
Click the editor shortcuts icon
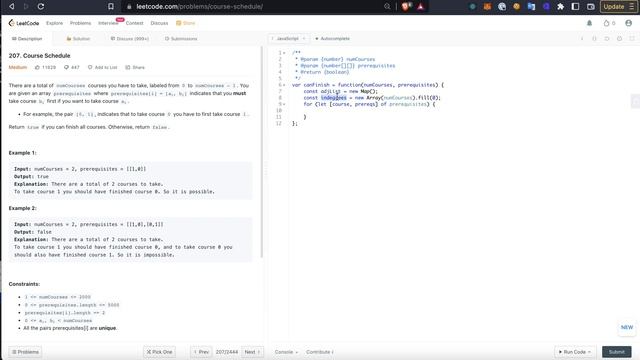(594, 38)
